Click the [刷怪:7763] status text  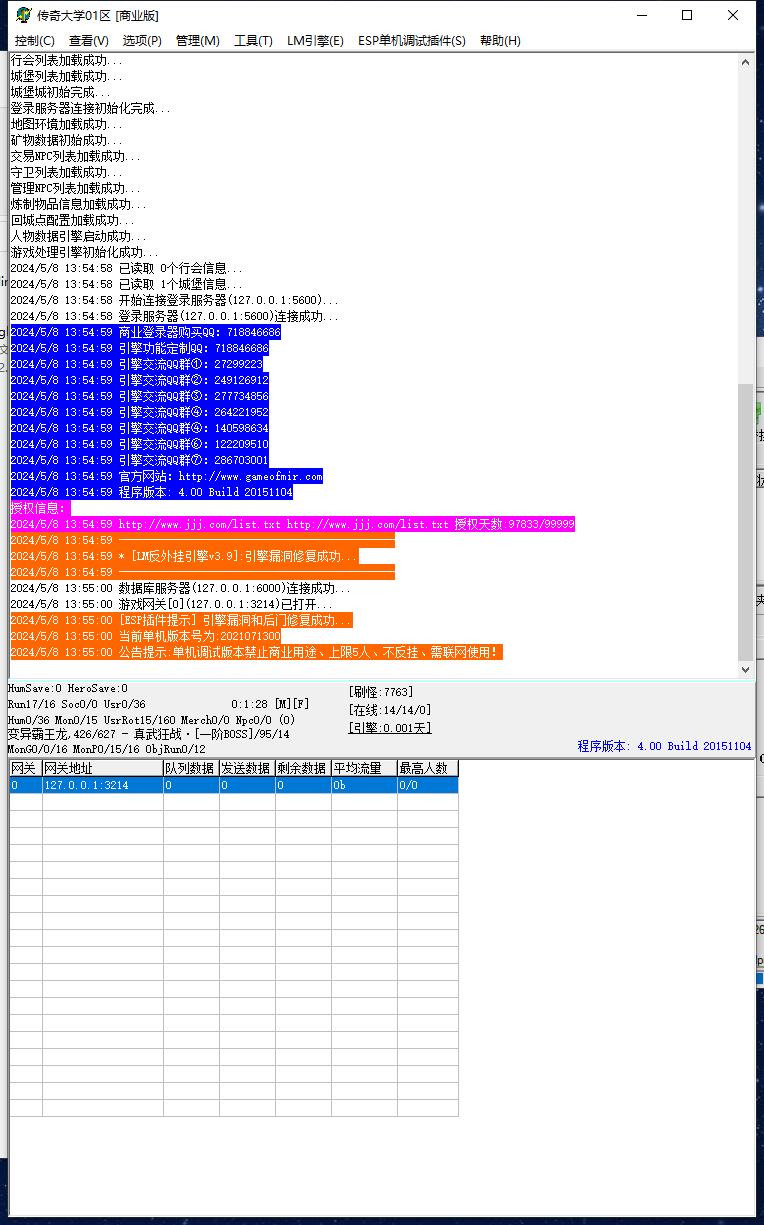click(381, 692)
